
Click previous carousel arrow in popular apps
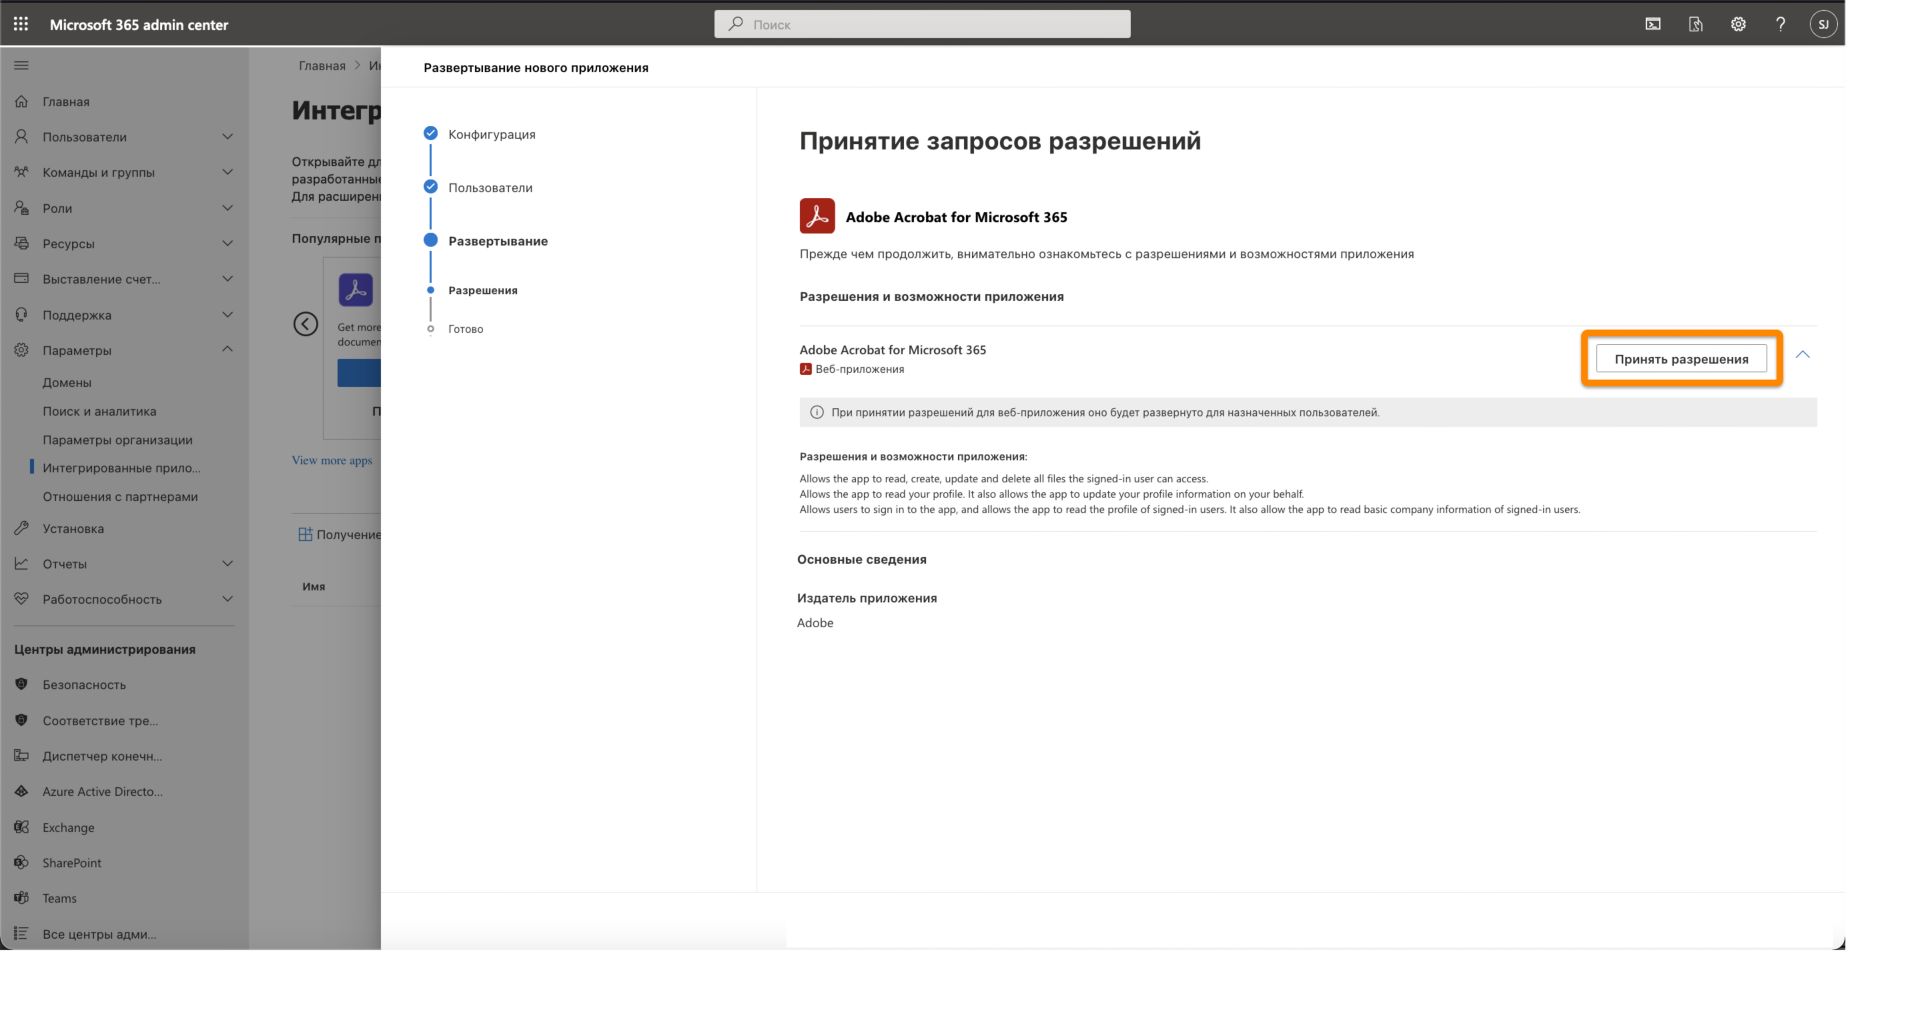pyautogui.click(x=305, y=324)
